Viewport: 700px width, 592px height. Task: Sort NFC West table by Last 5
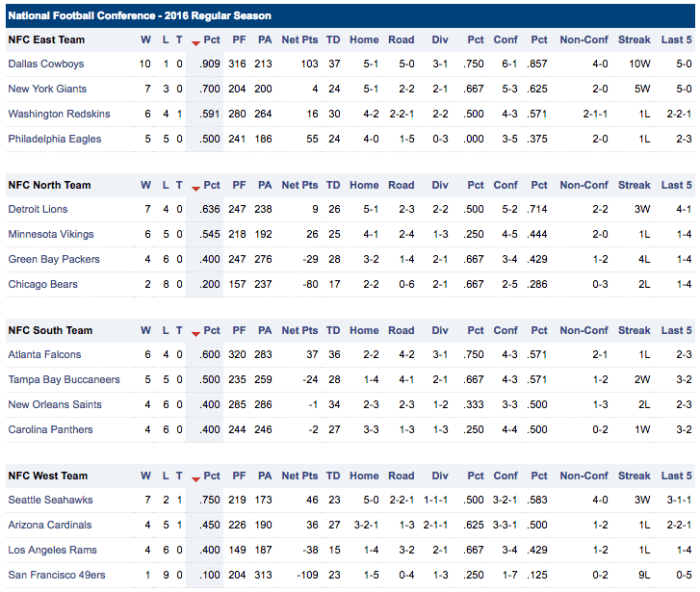point(676,475)
